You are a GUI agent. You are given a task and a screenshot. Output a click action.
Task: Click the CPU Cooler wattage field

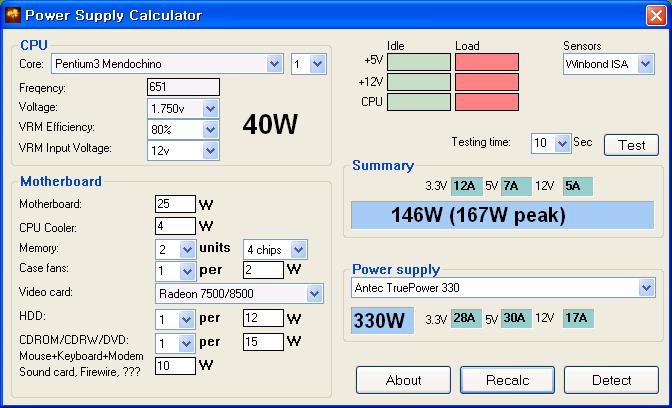pos(175,226)
